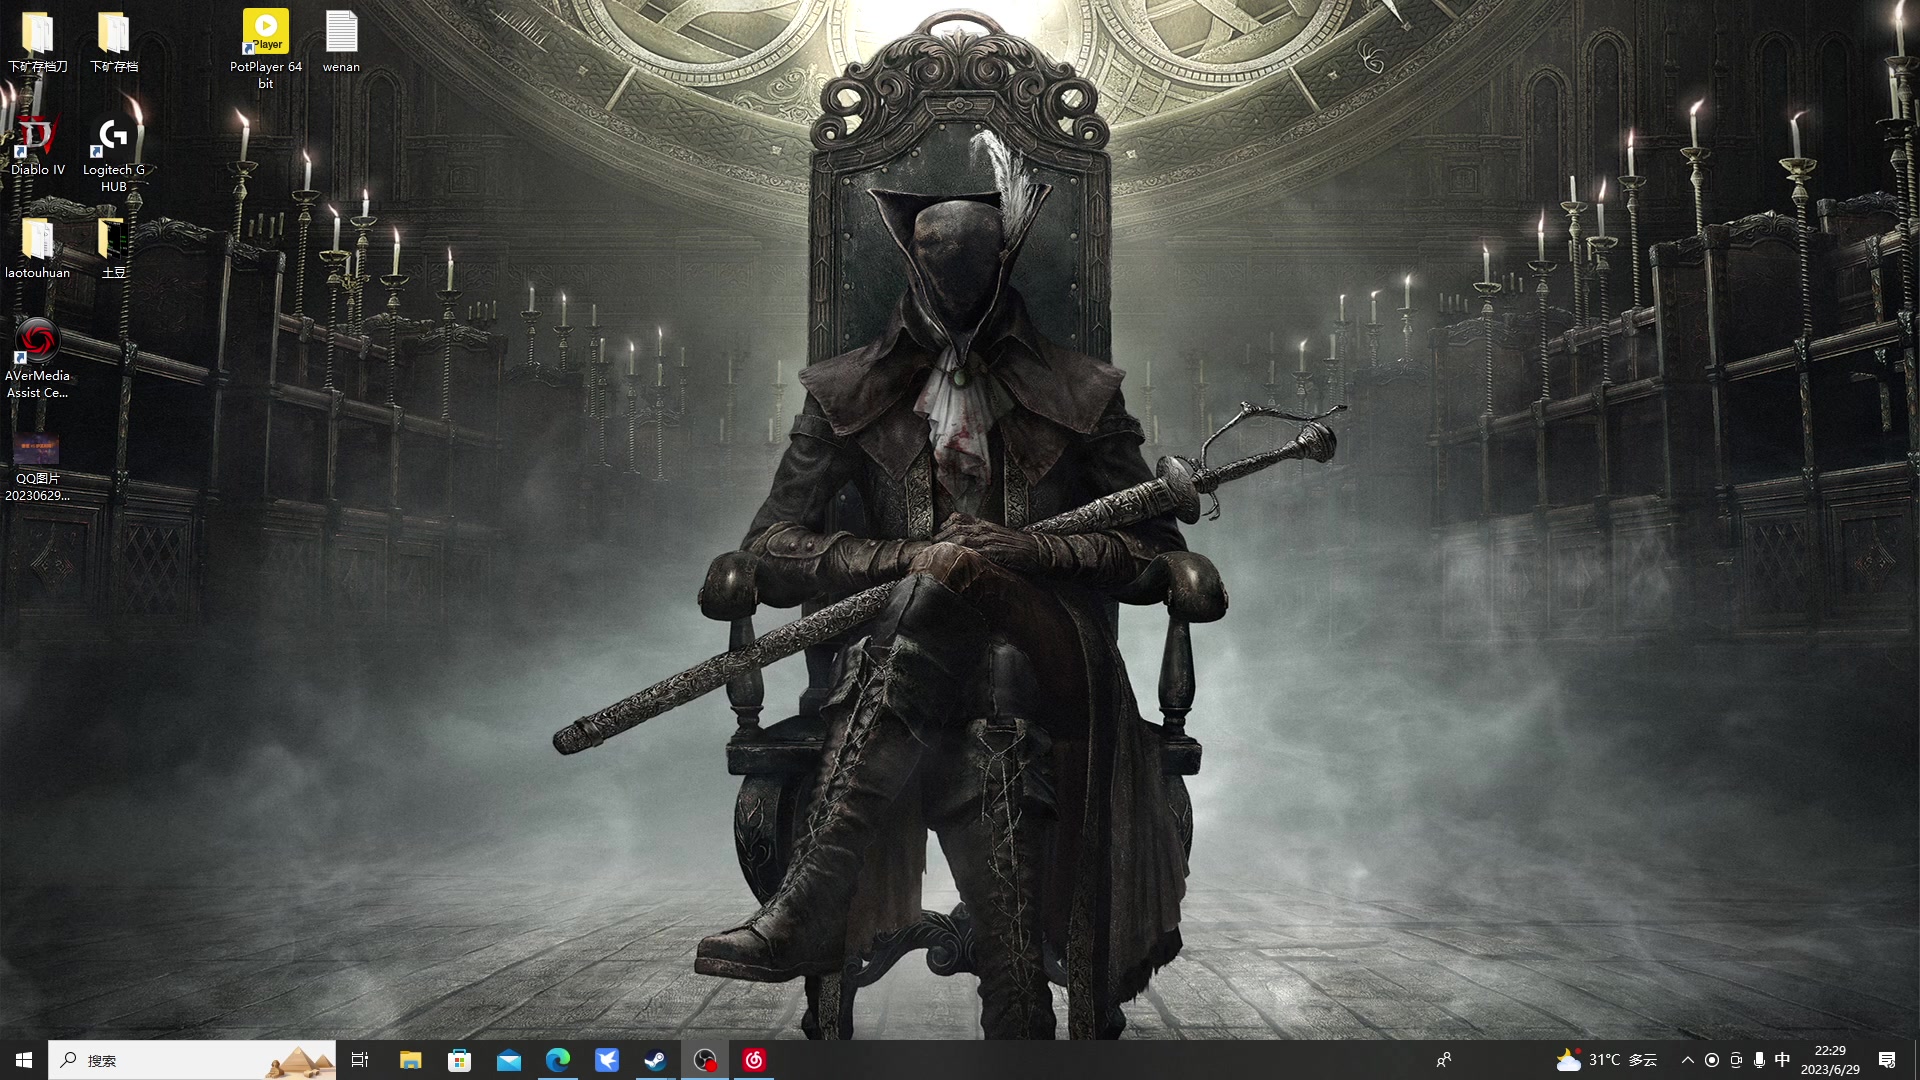Open the clock and calendar flyout
Viewport: 1920px width, 1080px height.
1830,1060
